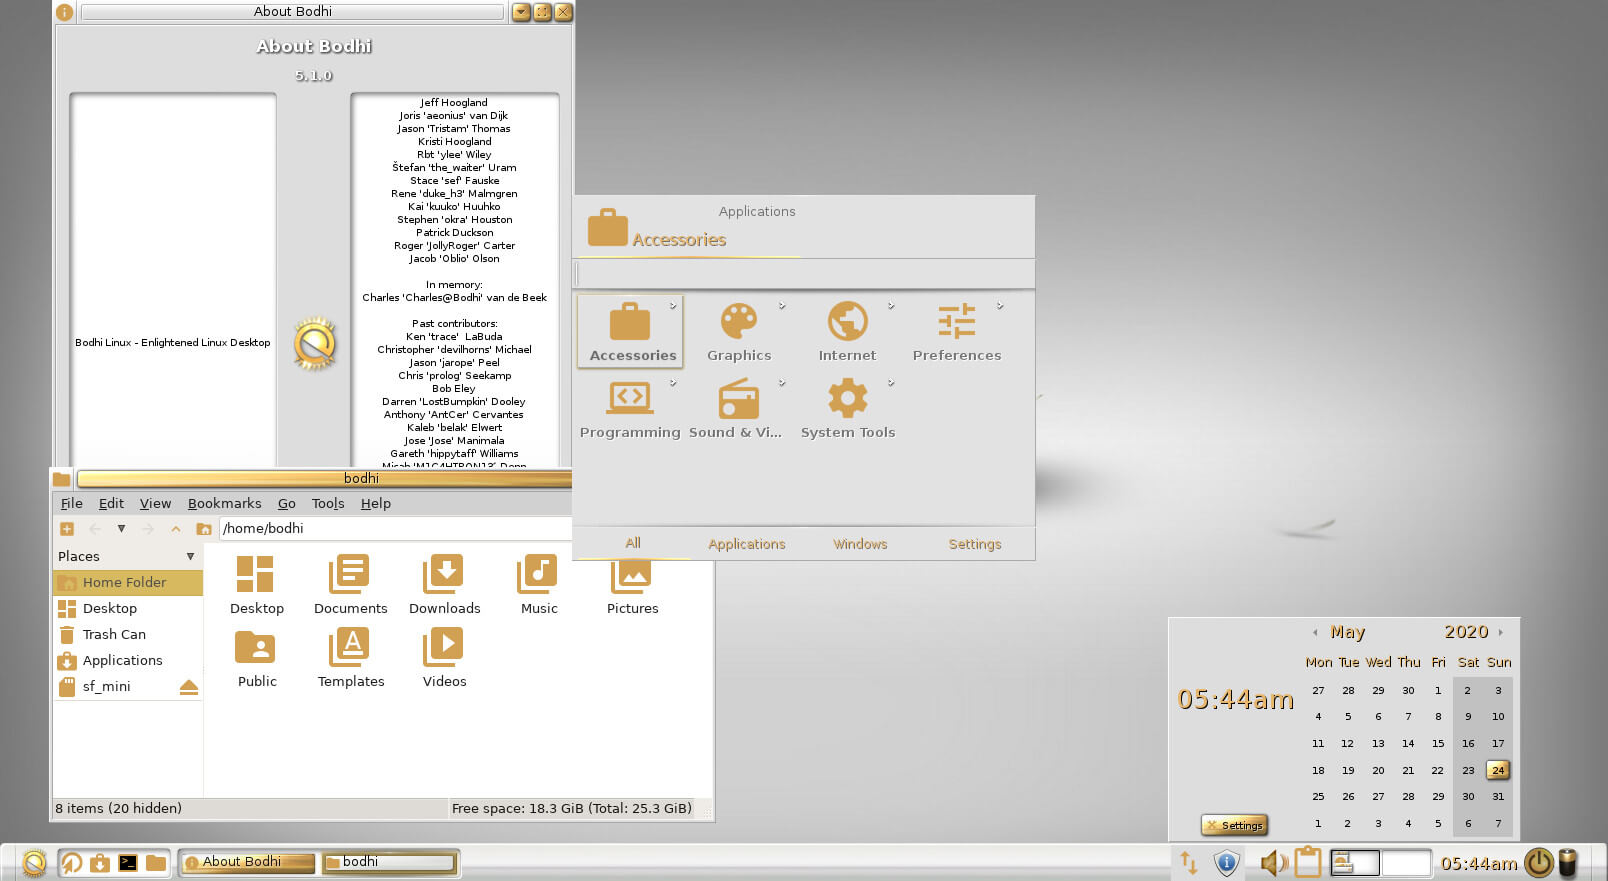Open the Graphics category

coord(739,332)
